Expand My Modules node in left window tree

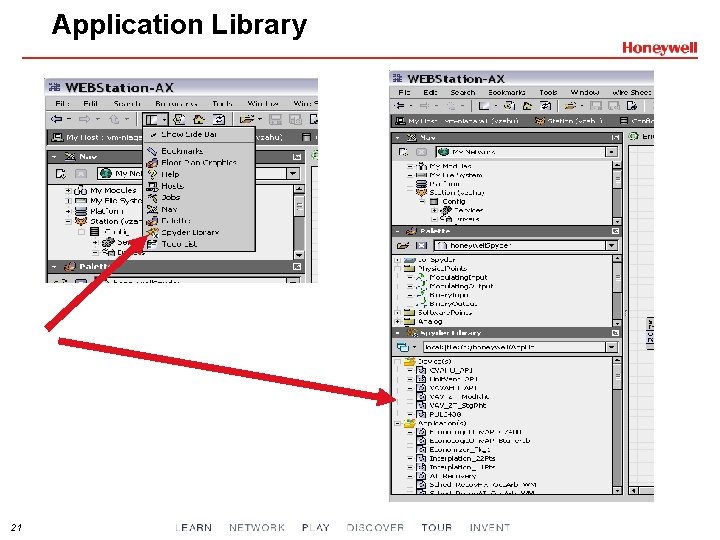pos(68,190)
